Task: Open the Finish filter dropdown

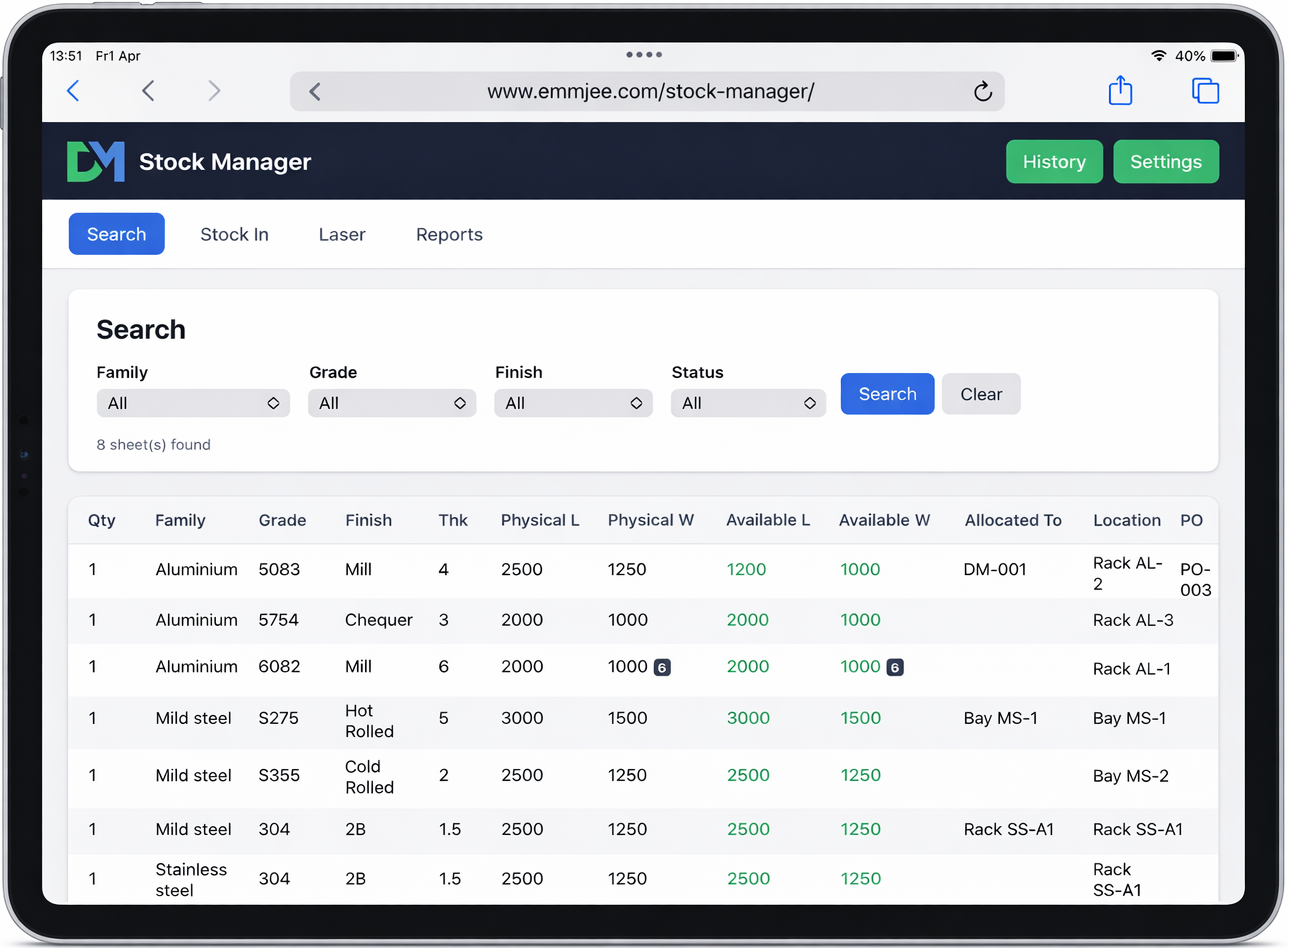Action: point(573,403)
